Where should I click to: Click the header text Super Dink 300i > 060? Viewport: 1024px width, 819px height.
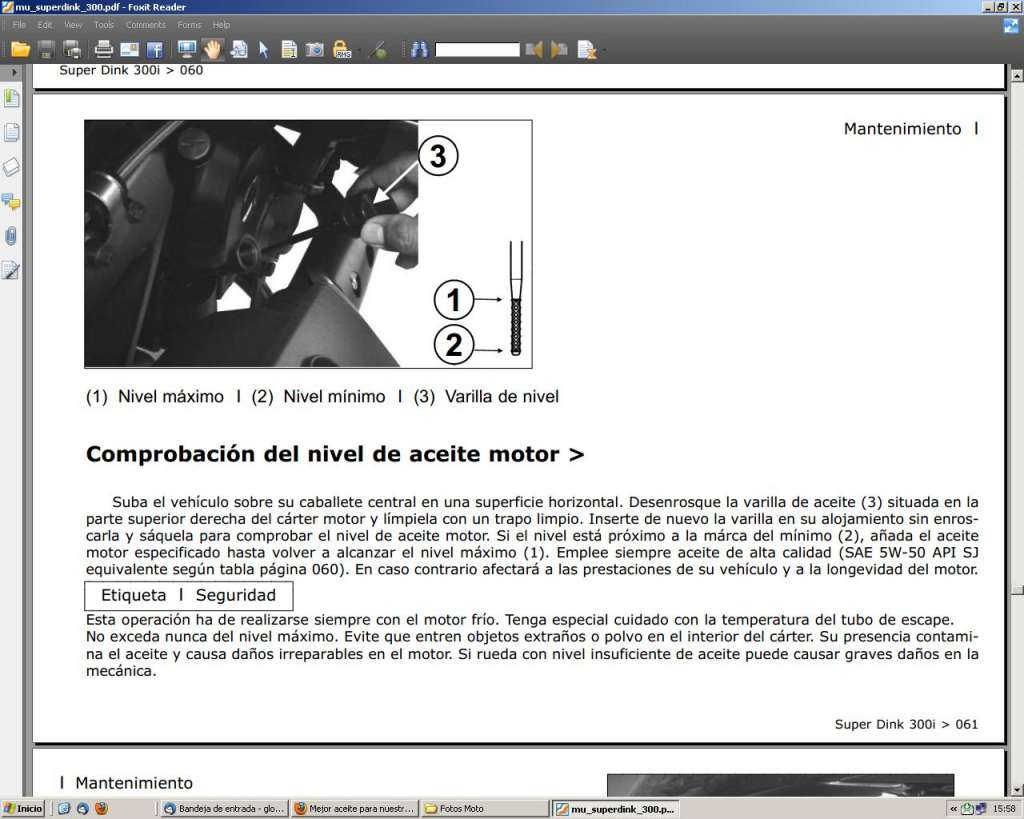(131, 70)
